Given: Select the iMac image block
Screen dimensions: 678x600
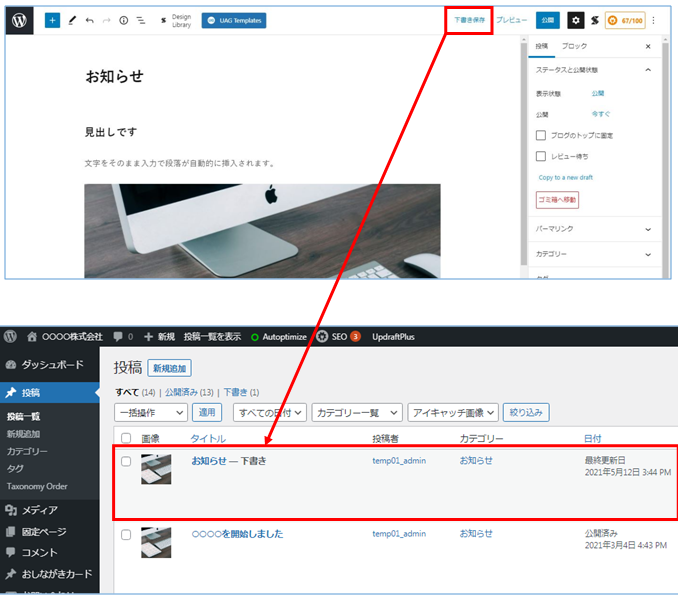Looking at the screenshot, I should [x=262, y=230].
